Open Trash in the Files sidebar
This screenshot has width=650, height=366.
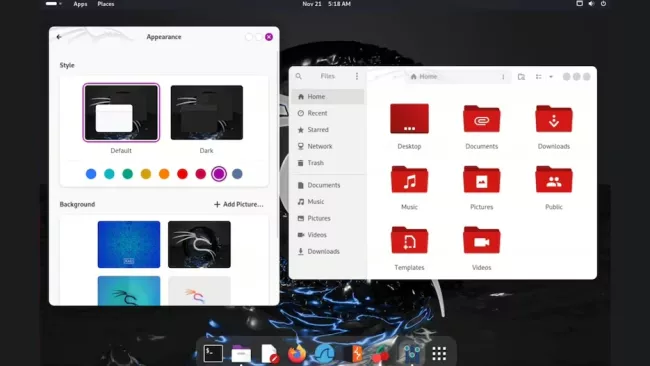point(327,163)
